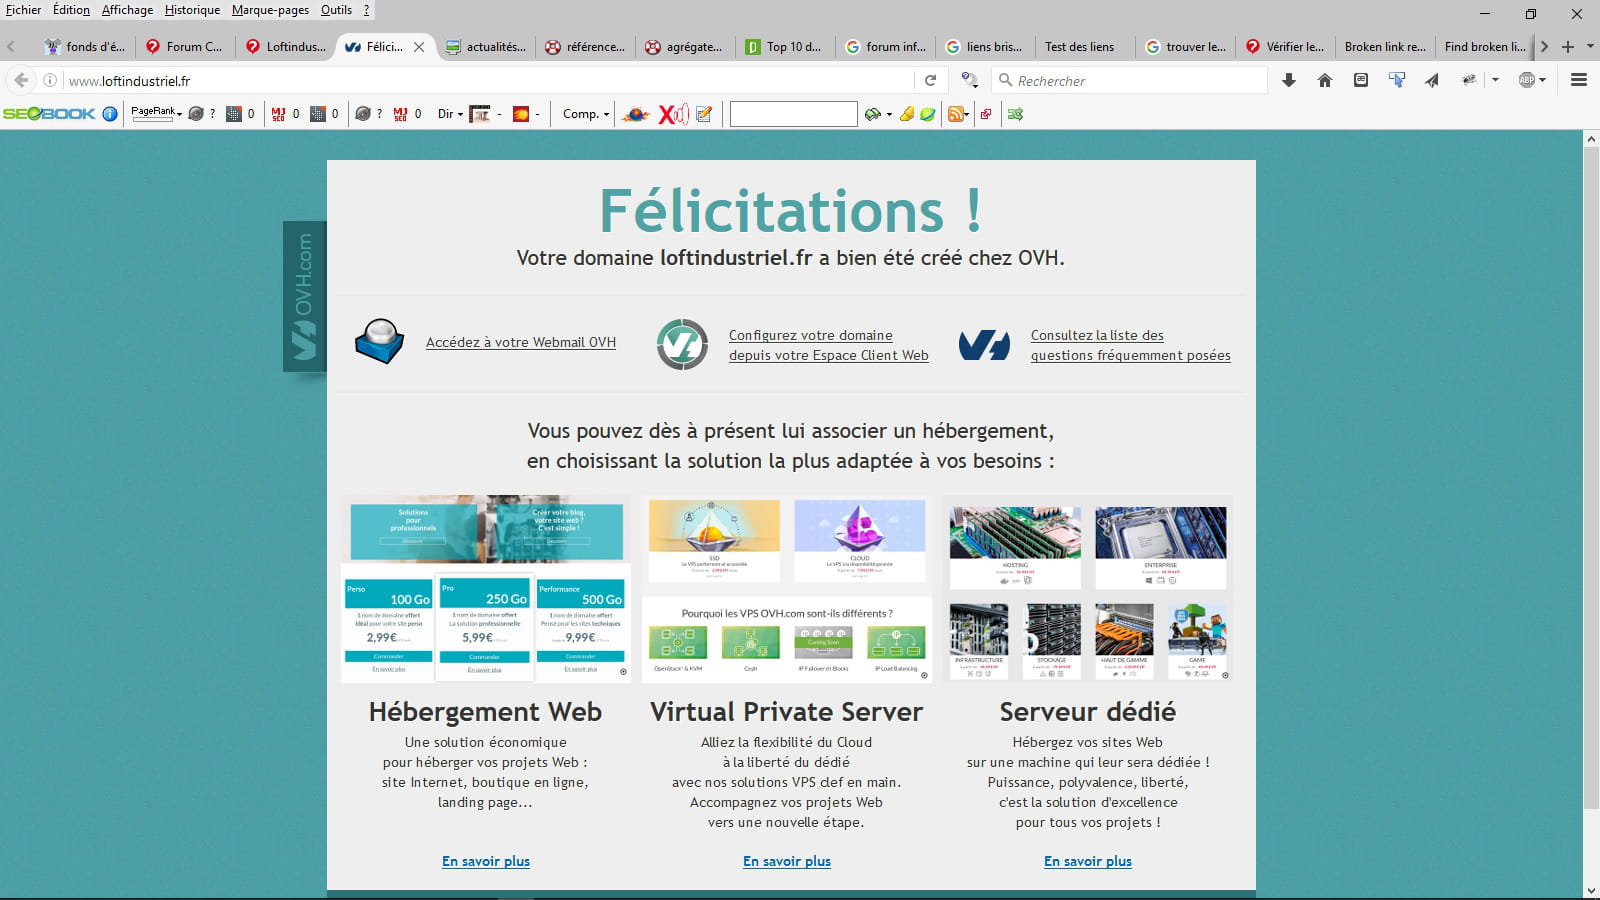Click the Virtual Private Server thumbnail image
Viewport: 1600px width, 900px height.
pyautogui.click(x=787, y=589)
